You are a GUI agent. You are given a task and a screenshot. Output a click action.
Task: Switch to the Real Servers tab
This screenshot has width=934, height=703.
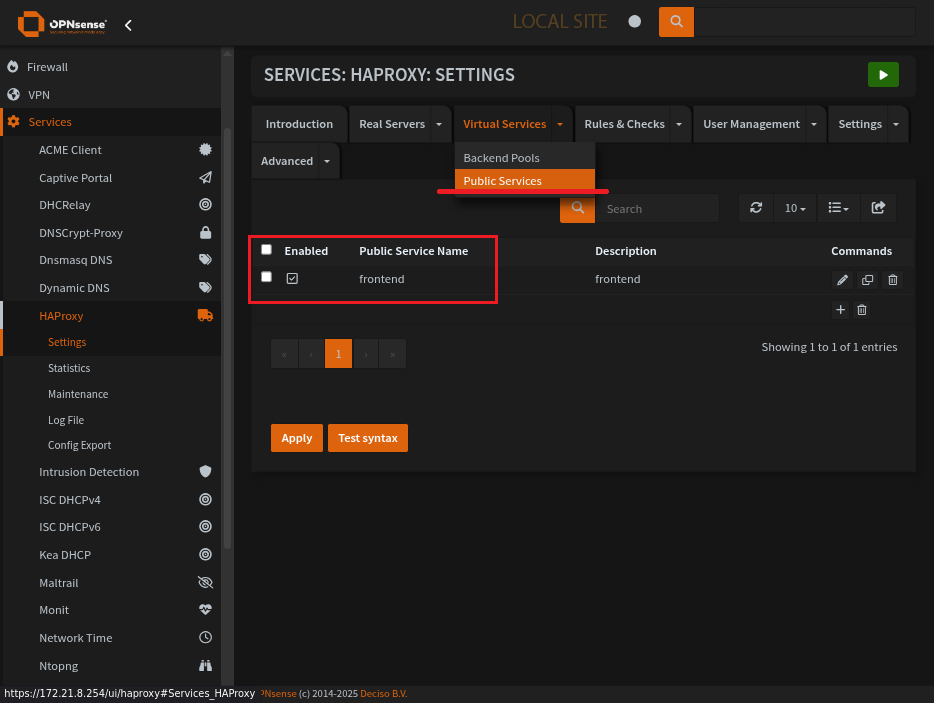click(x=392, y=125)
